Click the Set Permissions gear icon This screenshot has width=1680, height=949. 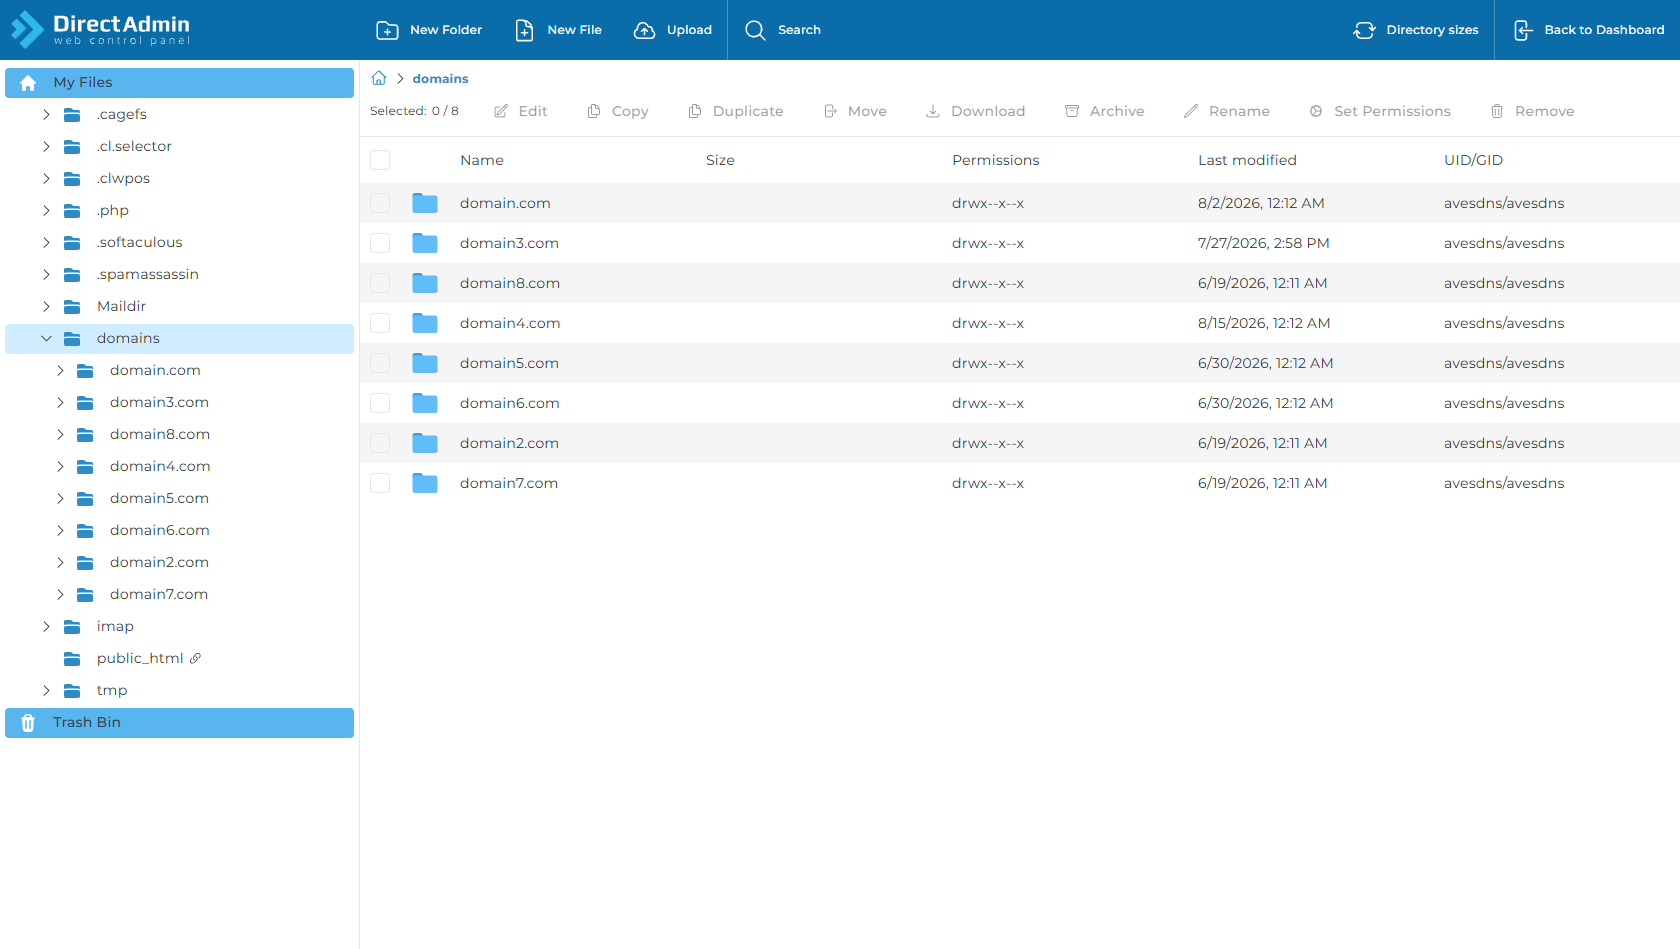[x=1316, y=111]
